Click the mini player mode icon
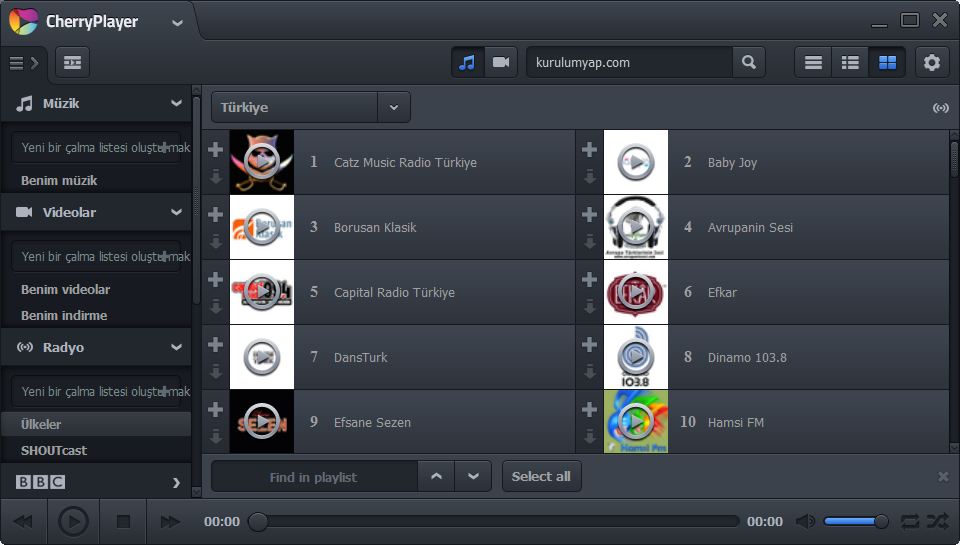This screenshot has height=545, width=960. (x=72, y=62)
